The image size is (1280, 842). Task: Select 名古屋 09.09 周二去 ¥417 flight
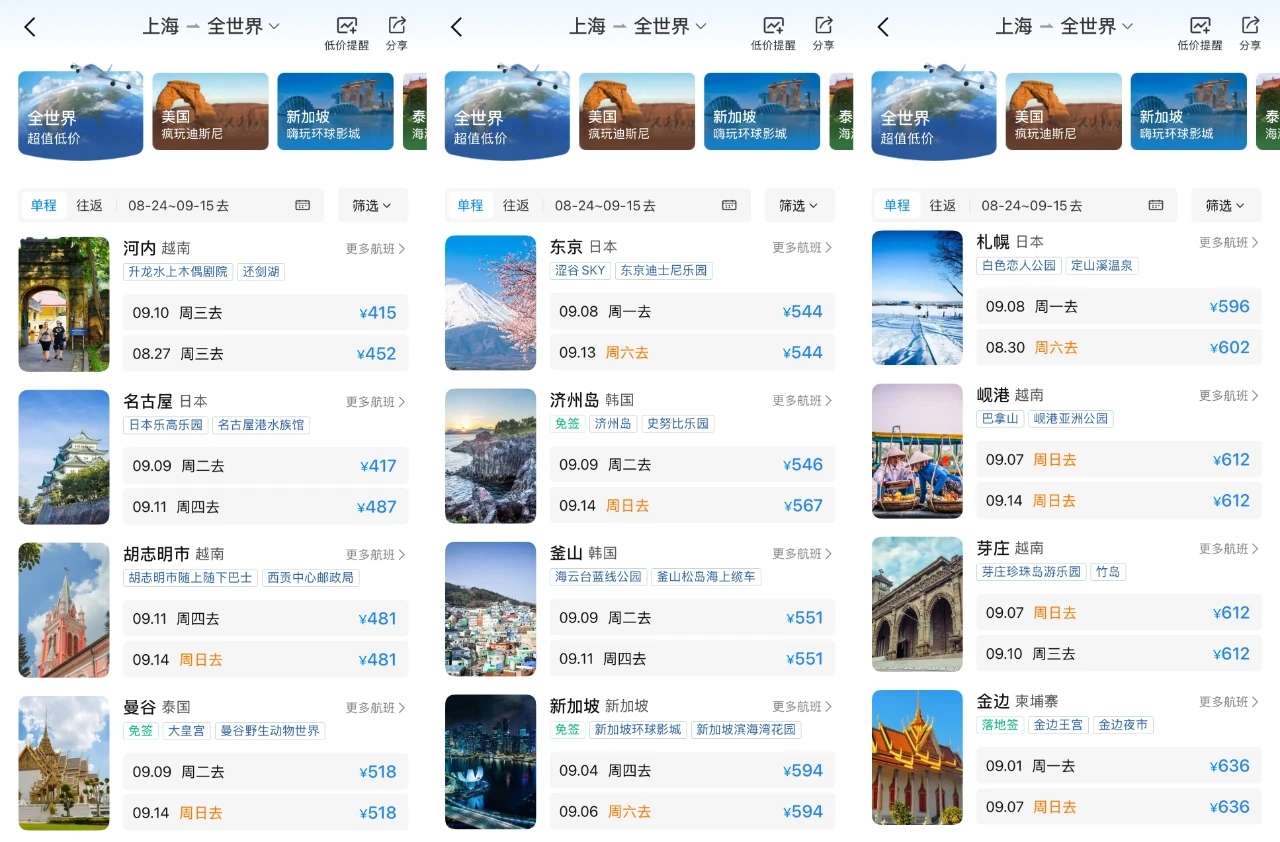(x=266, y=466)
